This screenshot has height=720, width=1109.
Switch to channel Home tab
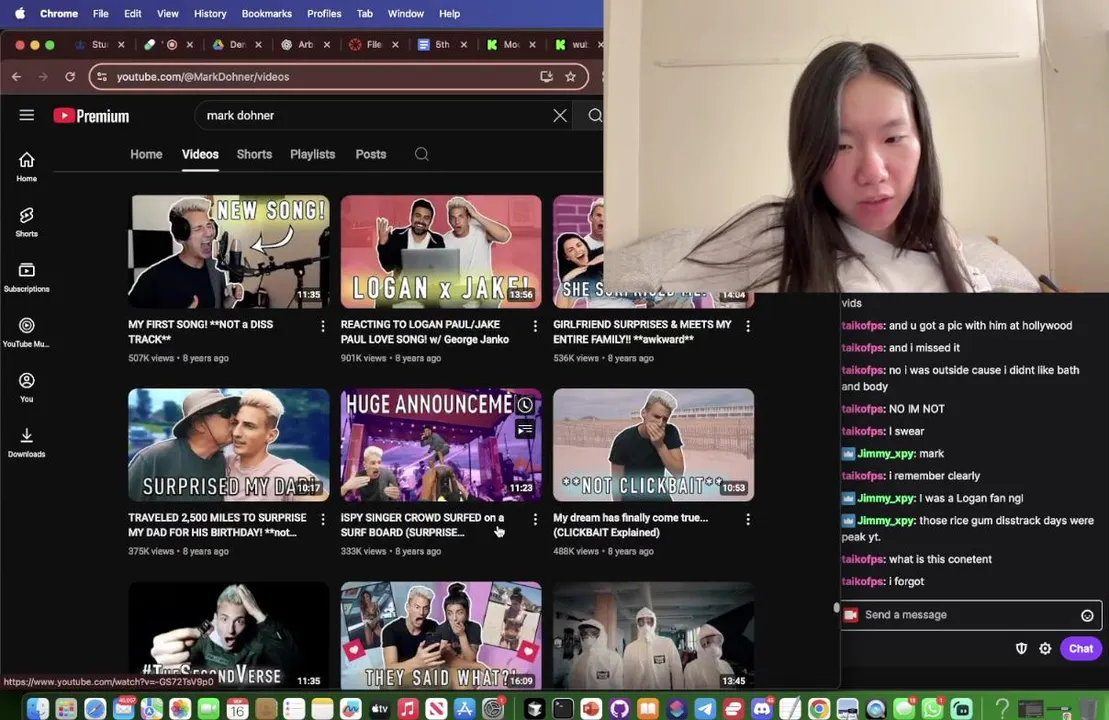pyautogui.click(x=146, y=154)
